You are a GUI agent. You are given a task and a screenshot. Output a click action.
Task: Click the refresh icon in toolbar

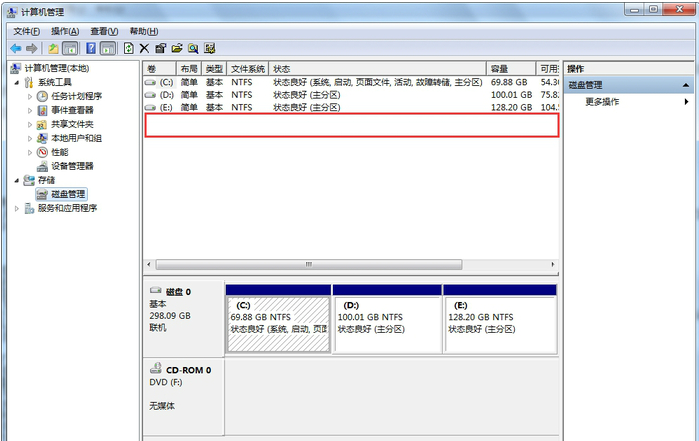[x=128, y=48]
